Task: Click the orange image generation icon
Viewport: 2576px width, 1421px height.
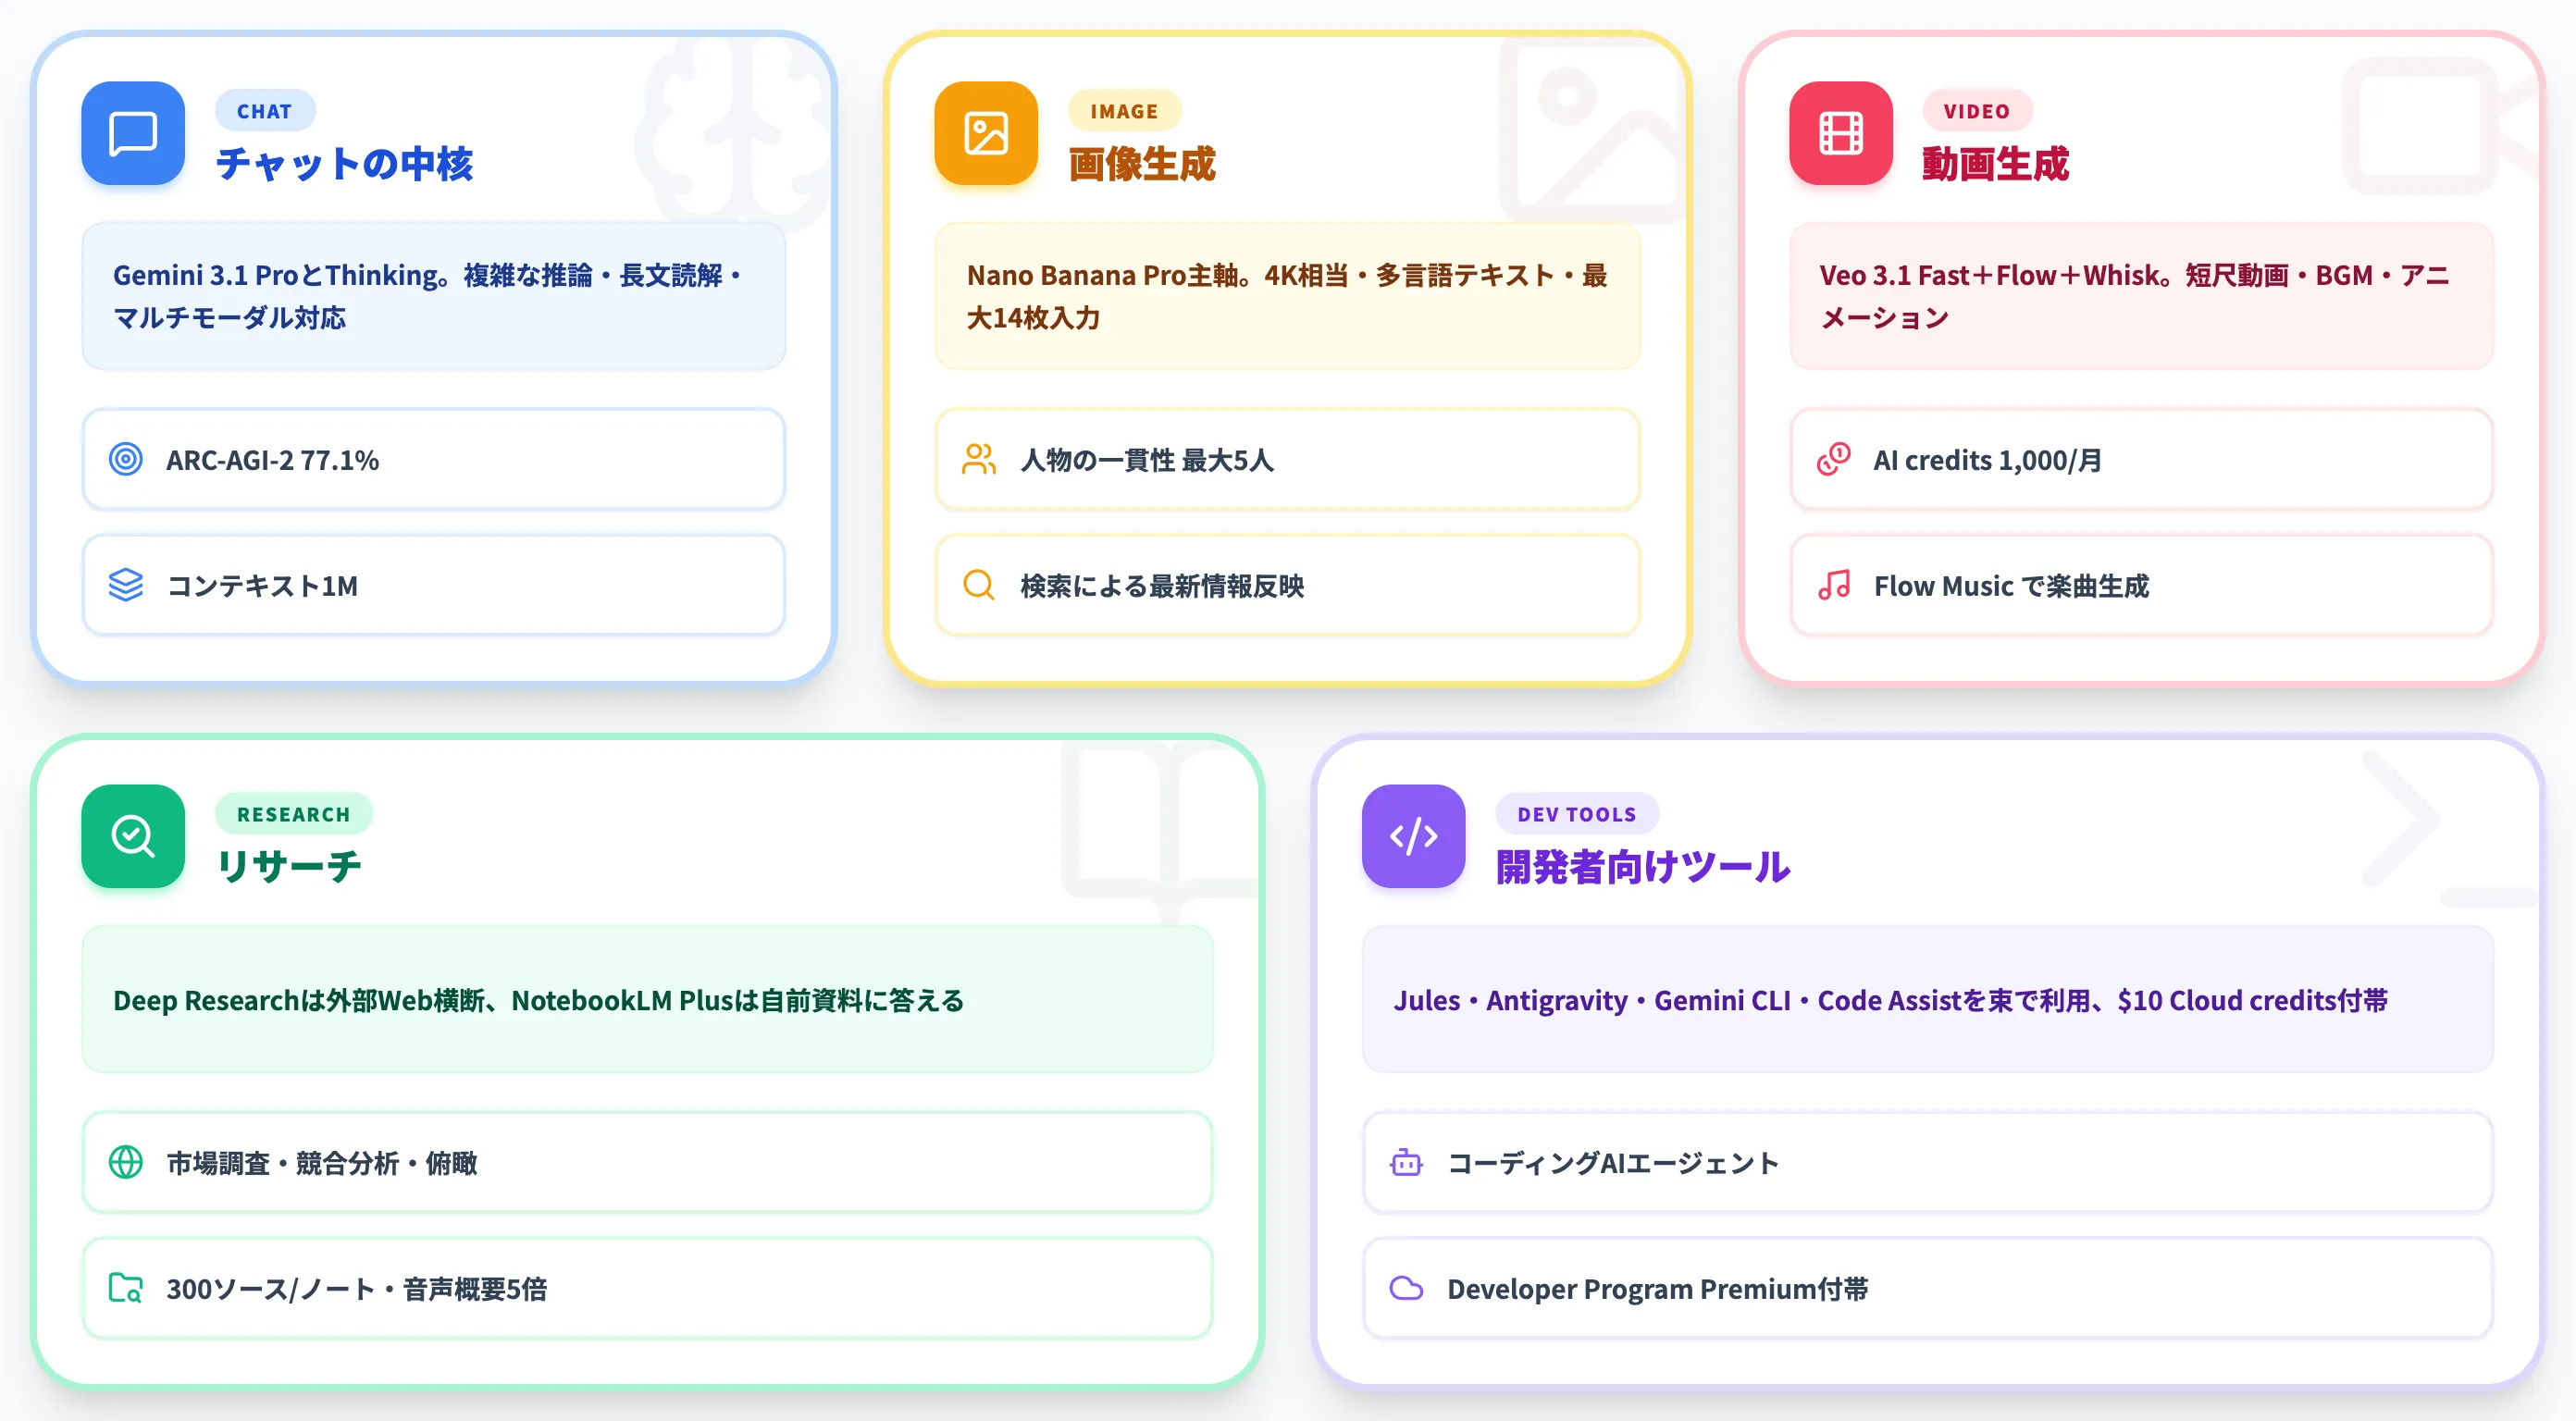Action: (986, 133)
